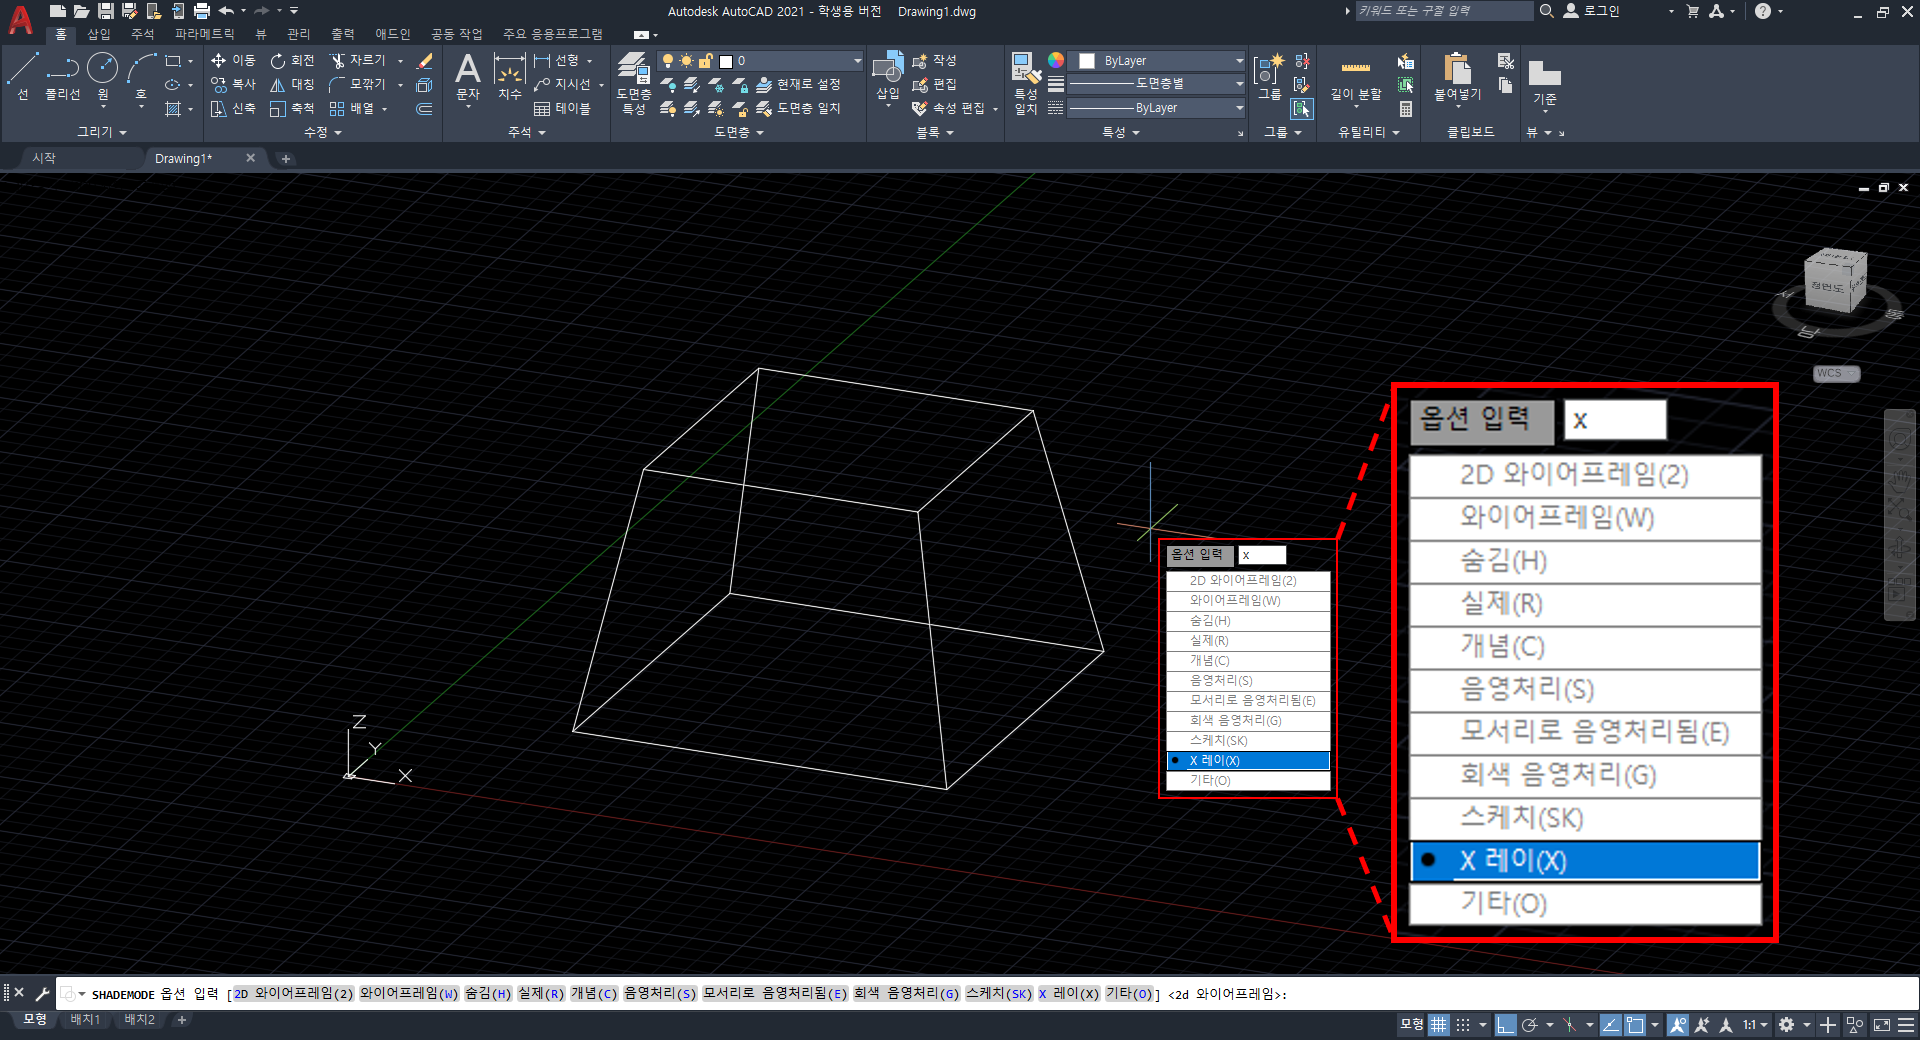Viewport: 1920px width, 1040px height.
Task: Toggle snap mode dots icon in status bar
Action: (1463, 1024)
